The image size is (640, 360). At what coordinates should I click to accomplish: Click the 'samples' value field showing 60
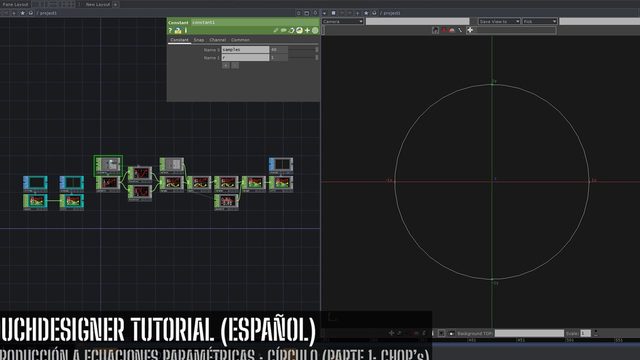click(279, 49)
